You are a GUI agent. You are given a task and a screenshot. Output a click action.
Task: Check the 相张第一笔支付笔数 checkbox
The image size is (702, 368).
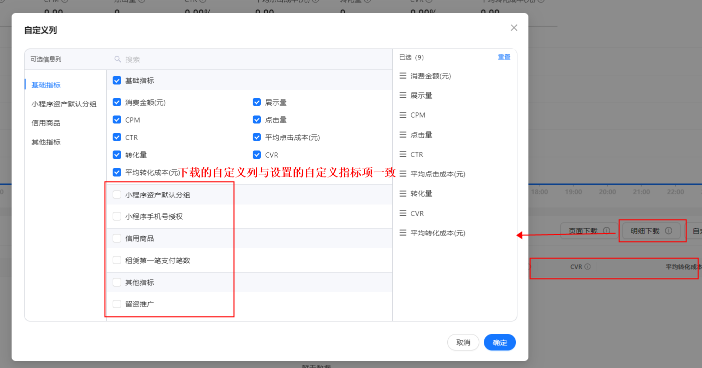[x=117, y=260]
